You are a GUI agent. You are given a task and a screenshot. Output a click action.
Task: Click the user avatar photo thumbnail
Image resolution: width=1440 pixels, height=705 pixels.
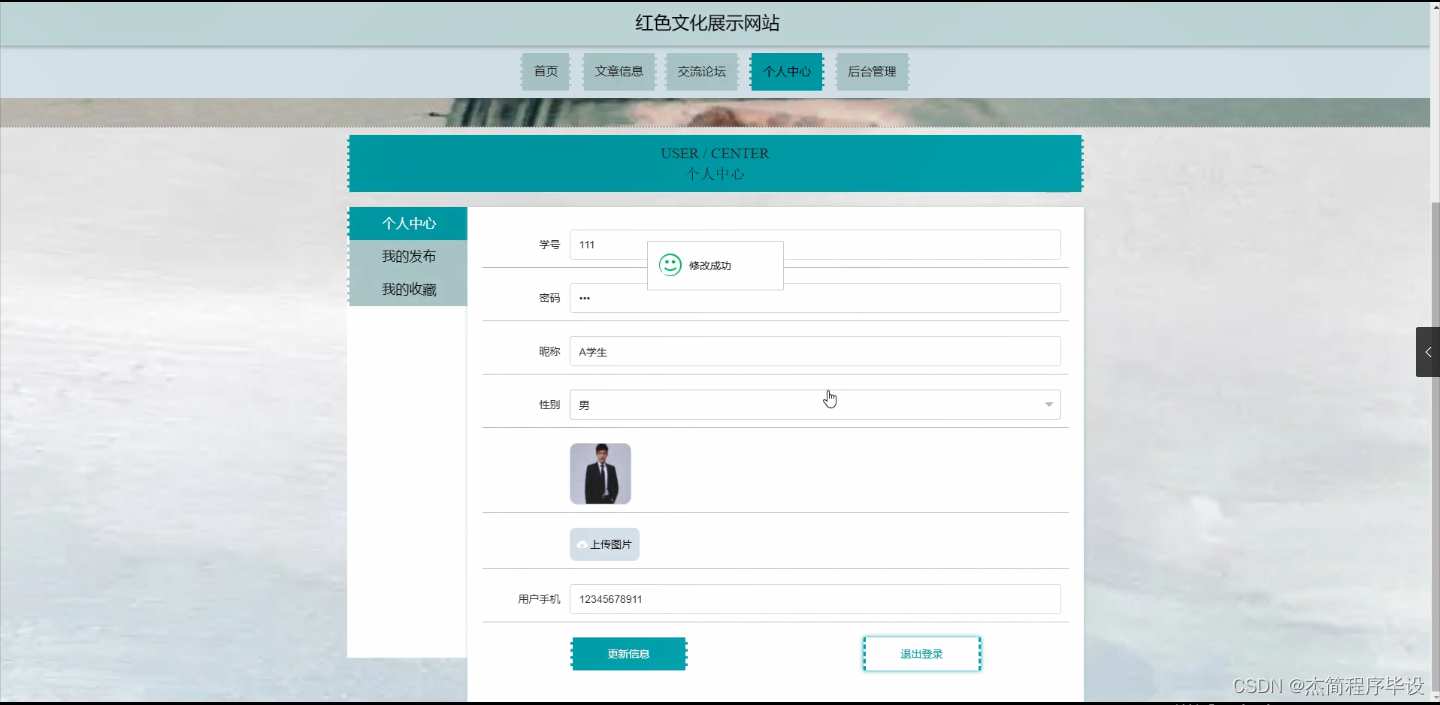point(600,473)
